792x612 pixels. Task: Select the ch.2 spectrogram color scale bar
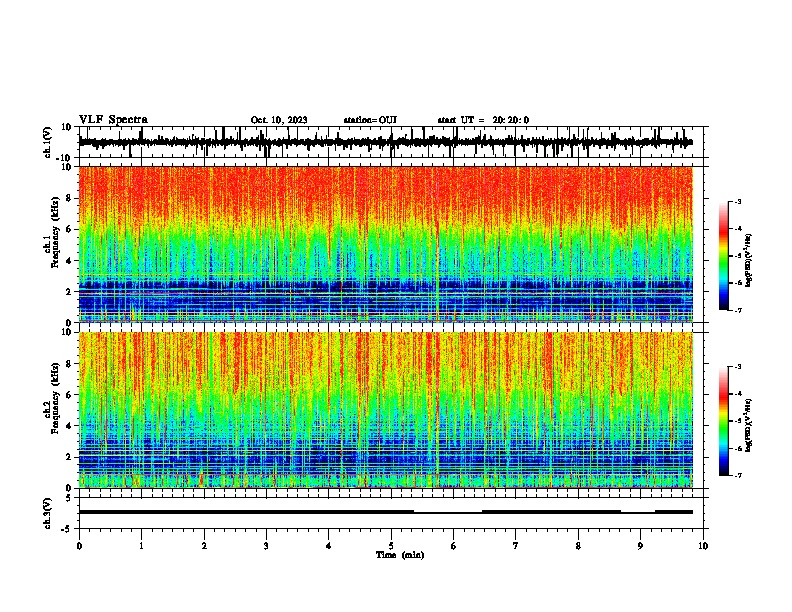click(x=723, y=421)
